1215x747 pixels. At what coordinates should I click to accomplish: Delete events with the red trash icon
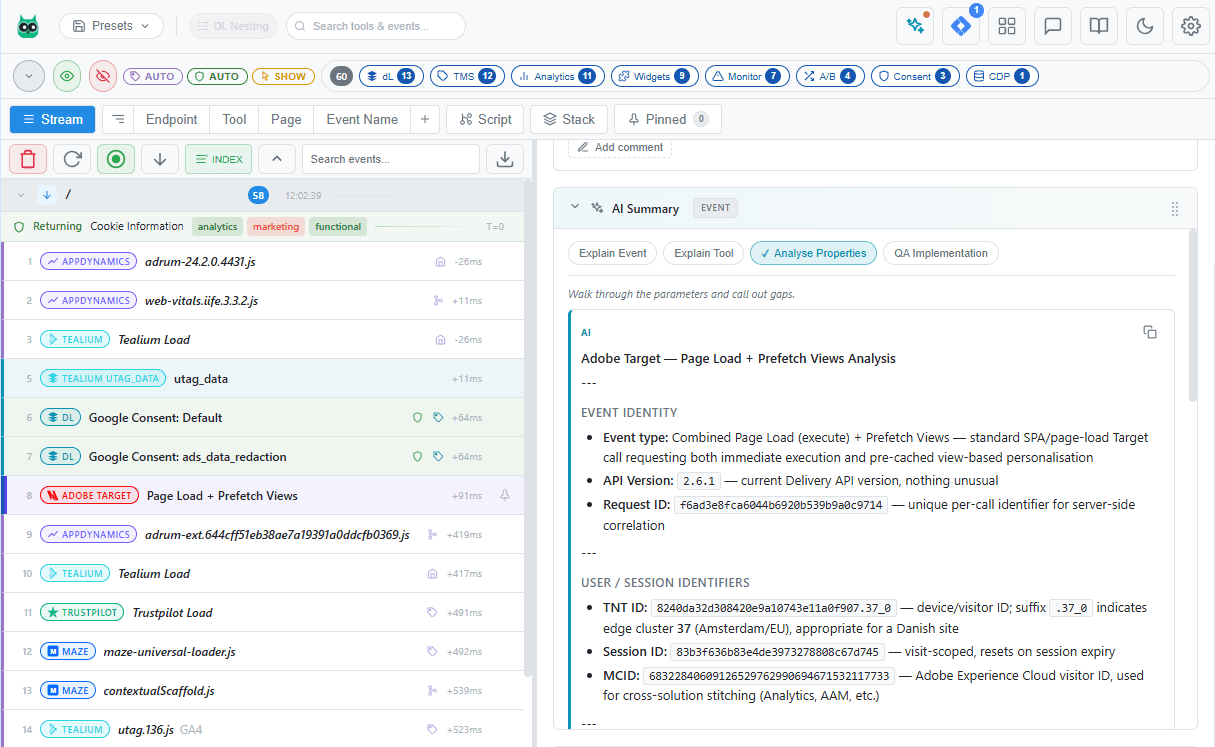[28, 159]
